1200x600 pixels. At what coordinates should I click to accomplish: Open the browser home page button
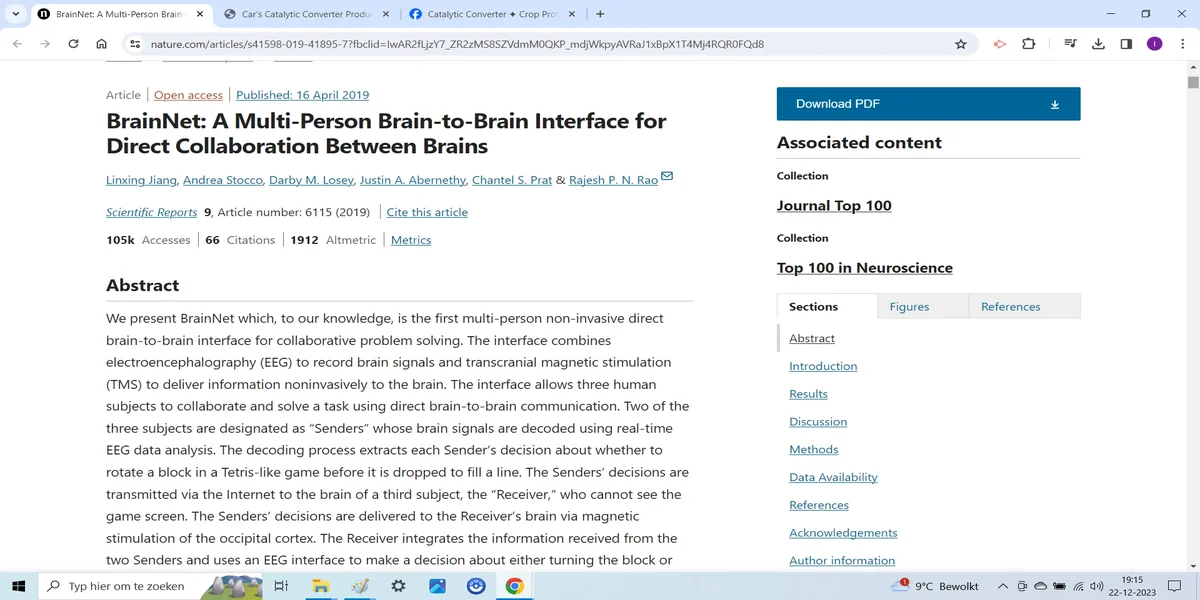[101, 44]
